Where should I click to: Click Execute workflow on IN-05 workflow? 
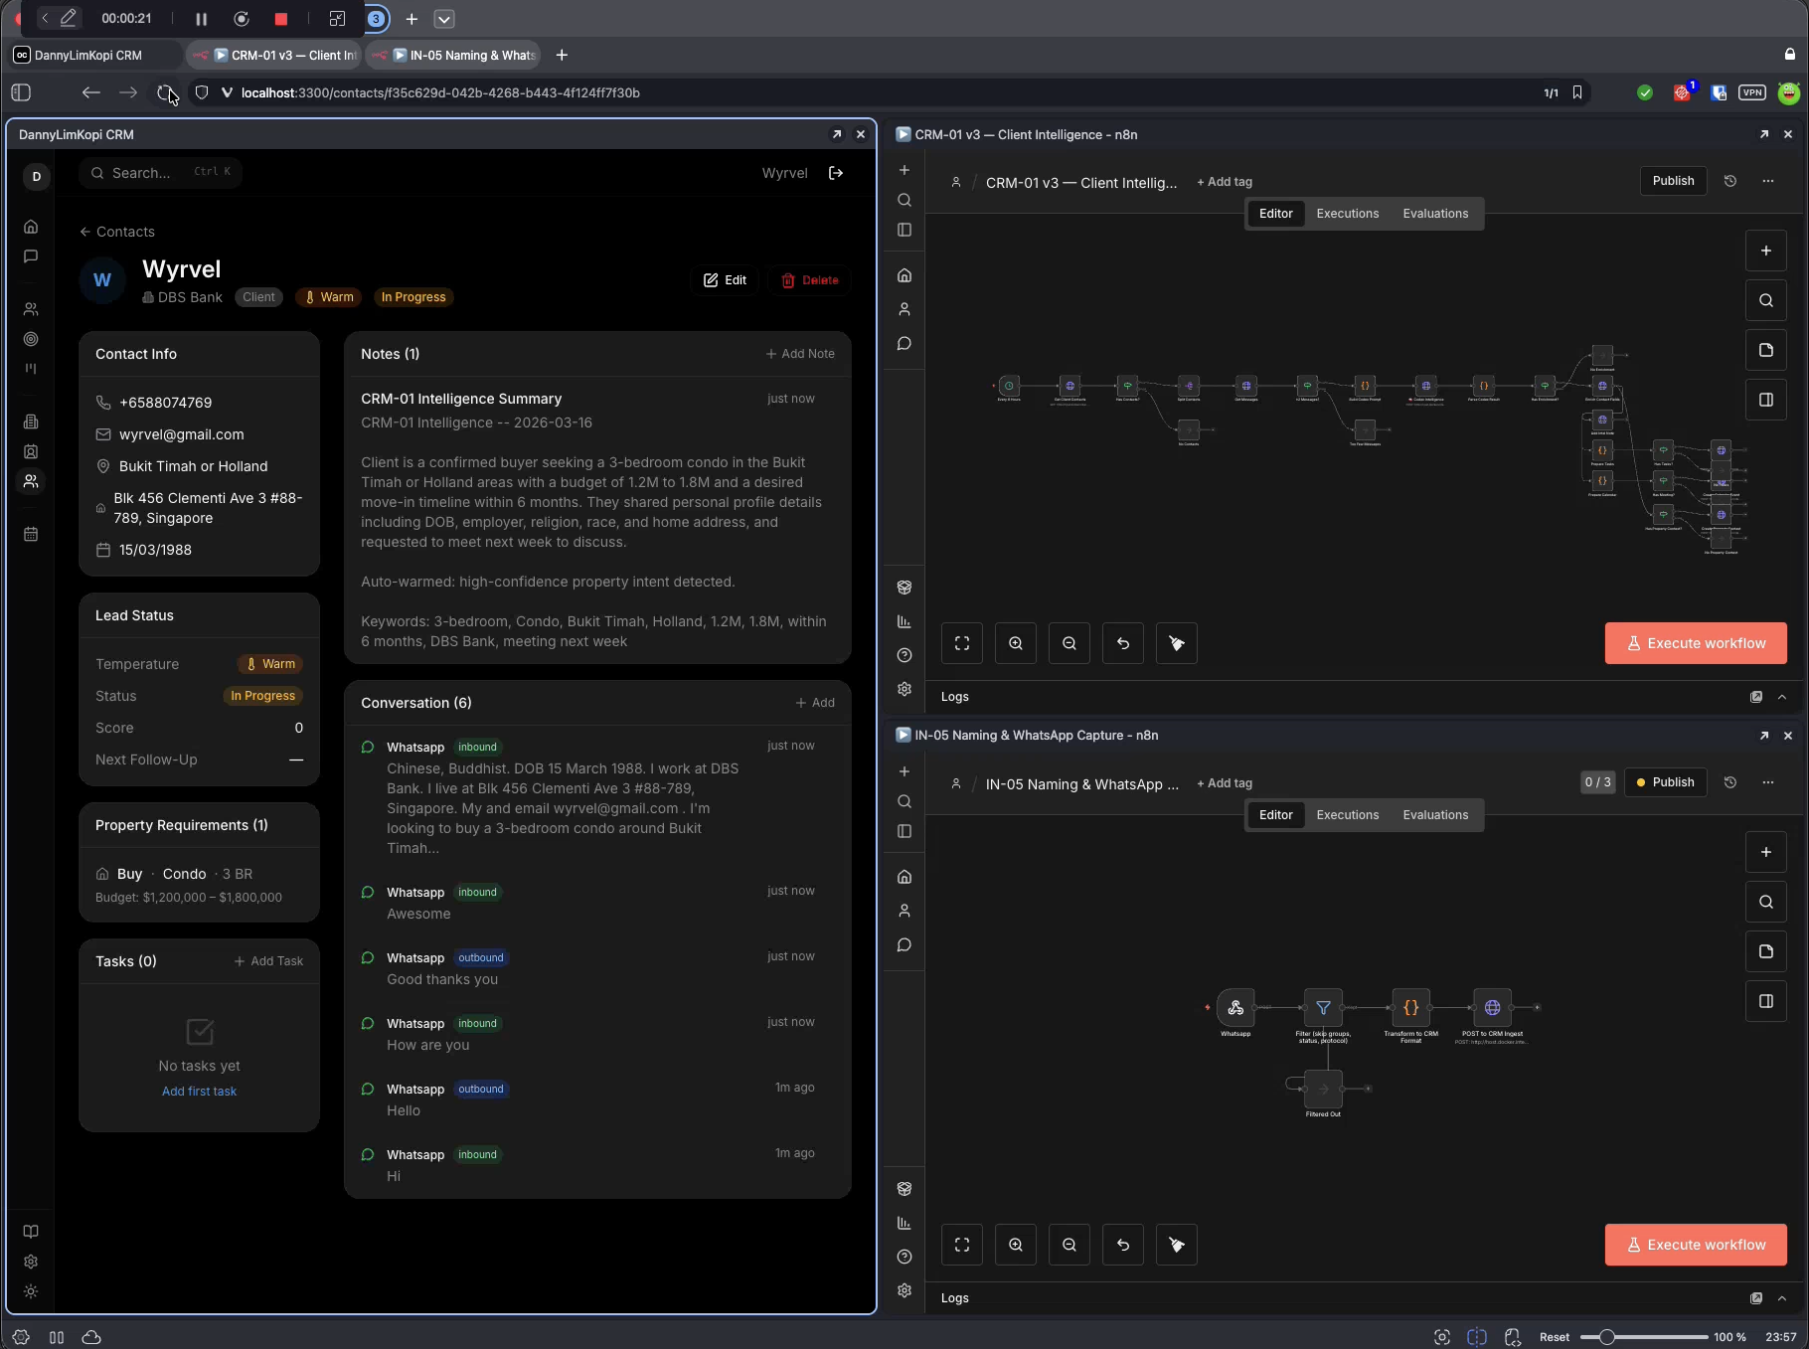[1695, 1244]
